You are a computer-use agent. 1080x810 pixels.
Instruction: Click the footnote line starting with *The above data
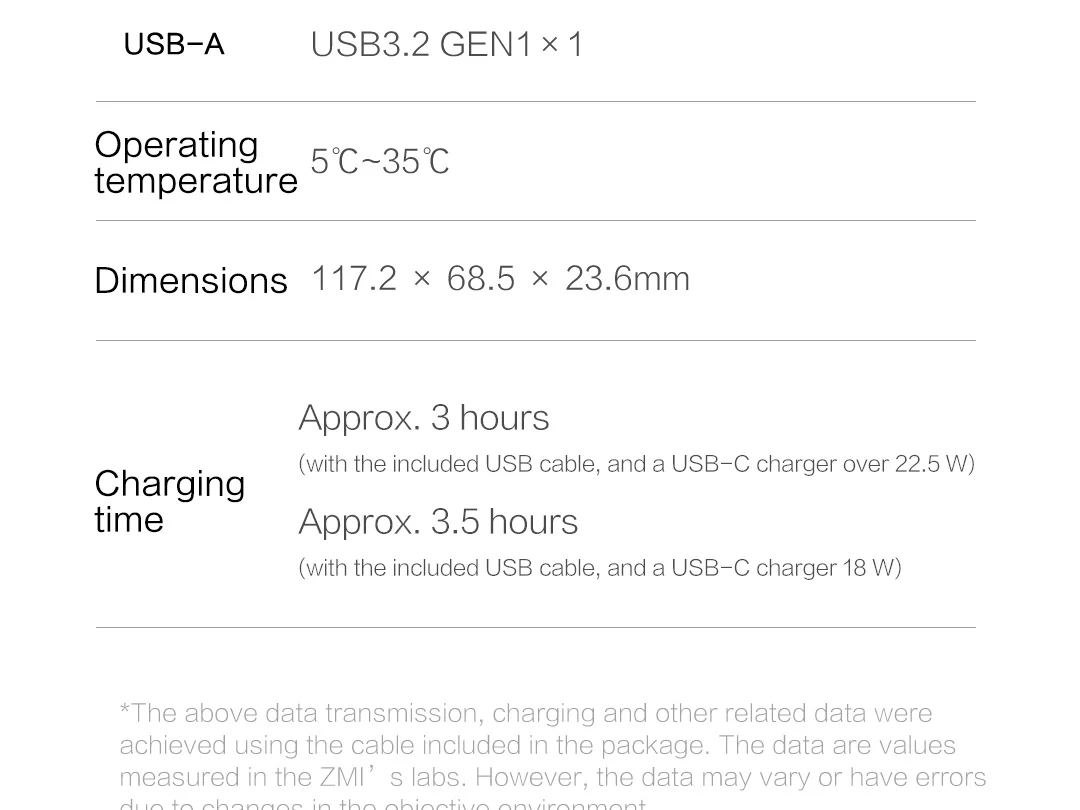click(525, 713)
